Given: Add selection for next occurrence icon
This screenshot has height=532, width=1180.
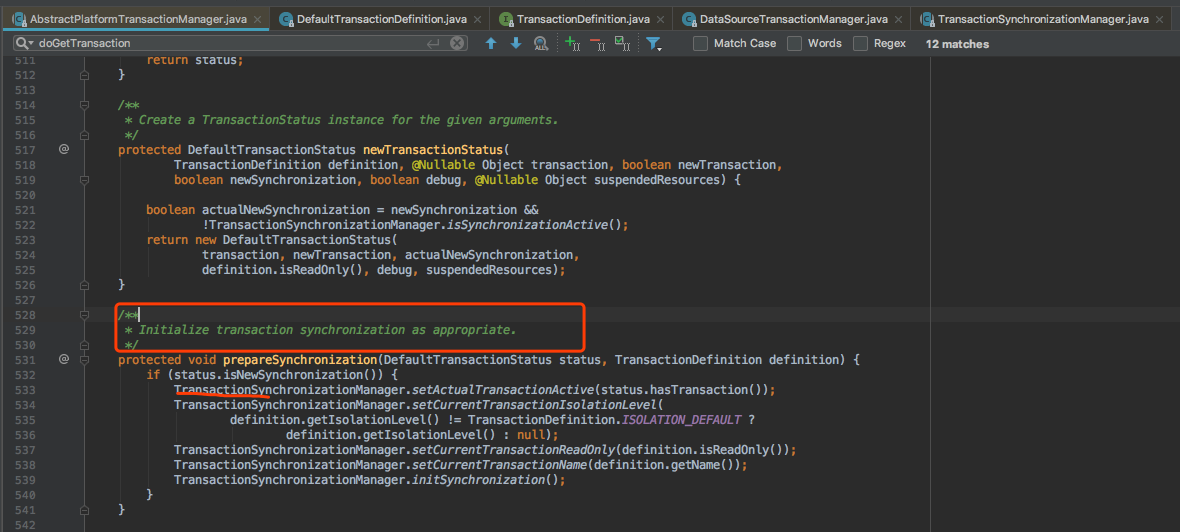Looking at the screenshot, I should click(571, 43).
